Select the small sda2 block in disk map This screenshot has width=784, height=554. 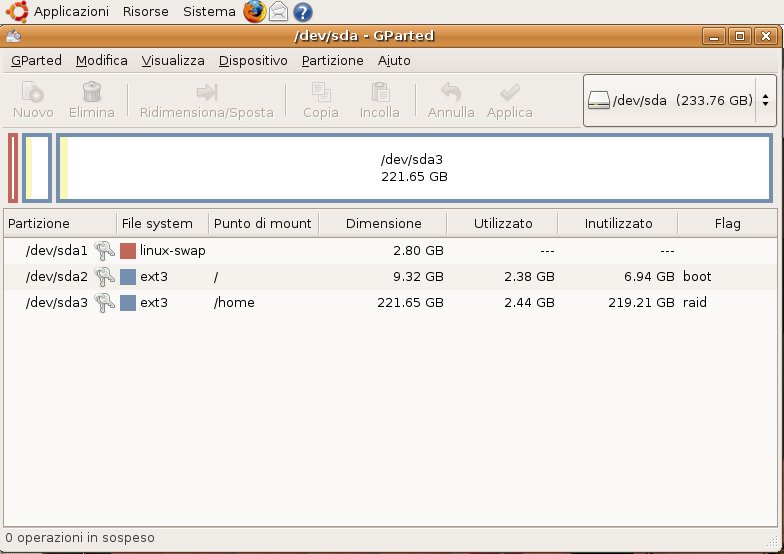[37, 168]
